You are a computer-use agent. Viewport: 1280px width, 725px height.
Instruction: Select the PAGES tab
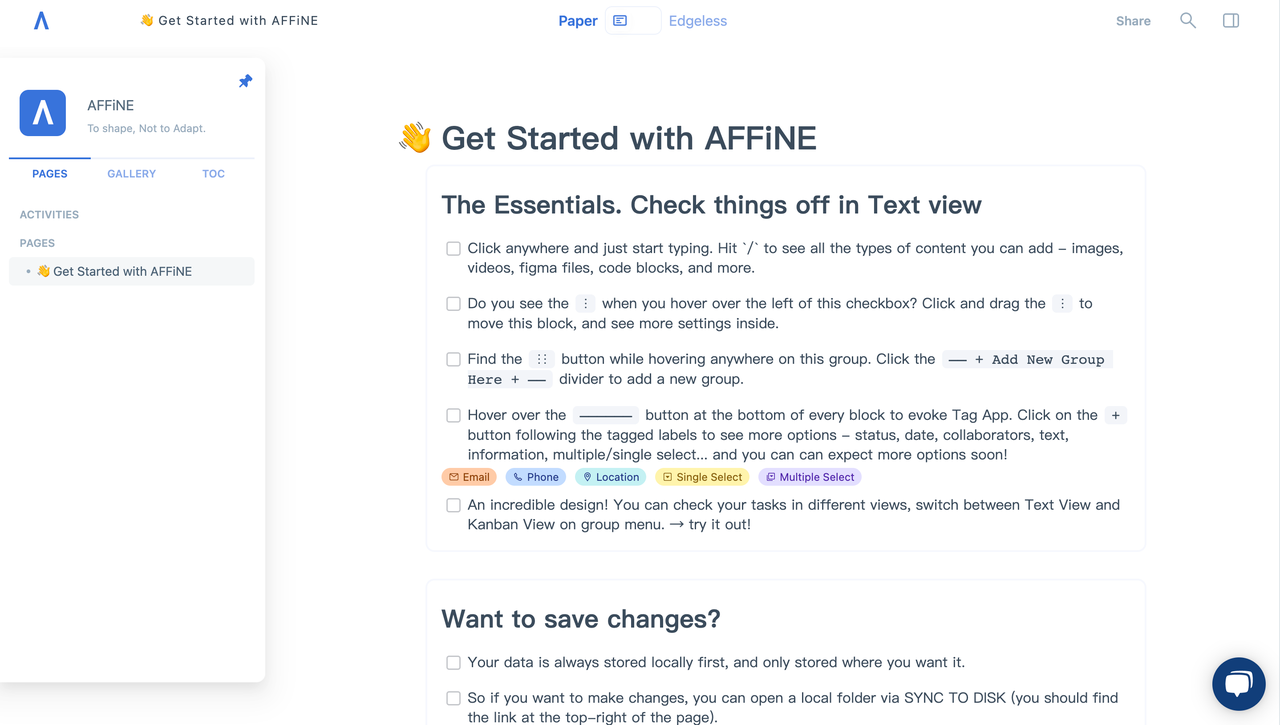(50, 174)
